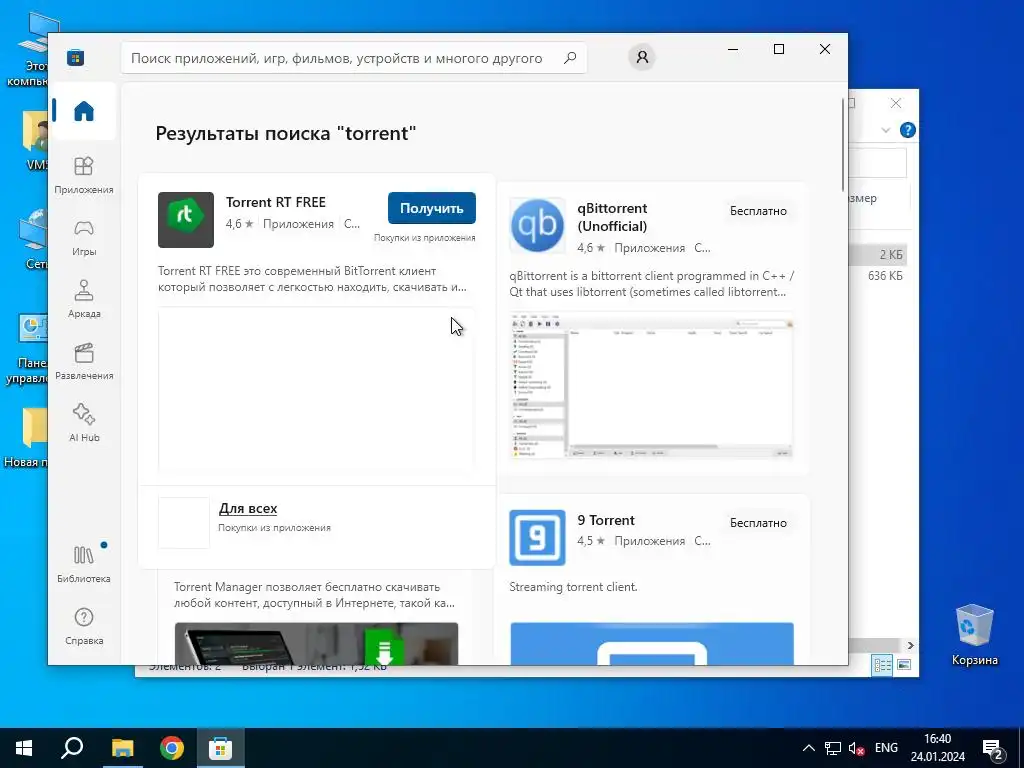Open the user account profile icon

pos(642,57)
